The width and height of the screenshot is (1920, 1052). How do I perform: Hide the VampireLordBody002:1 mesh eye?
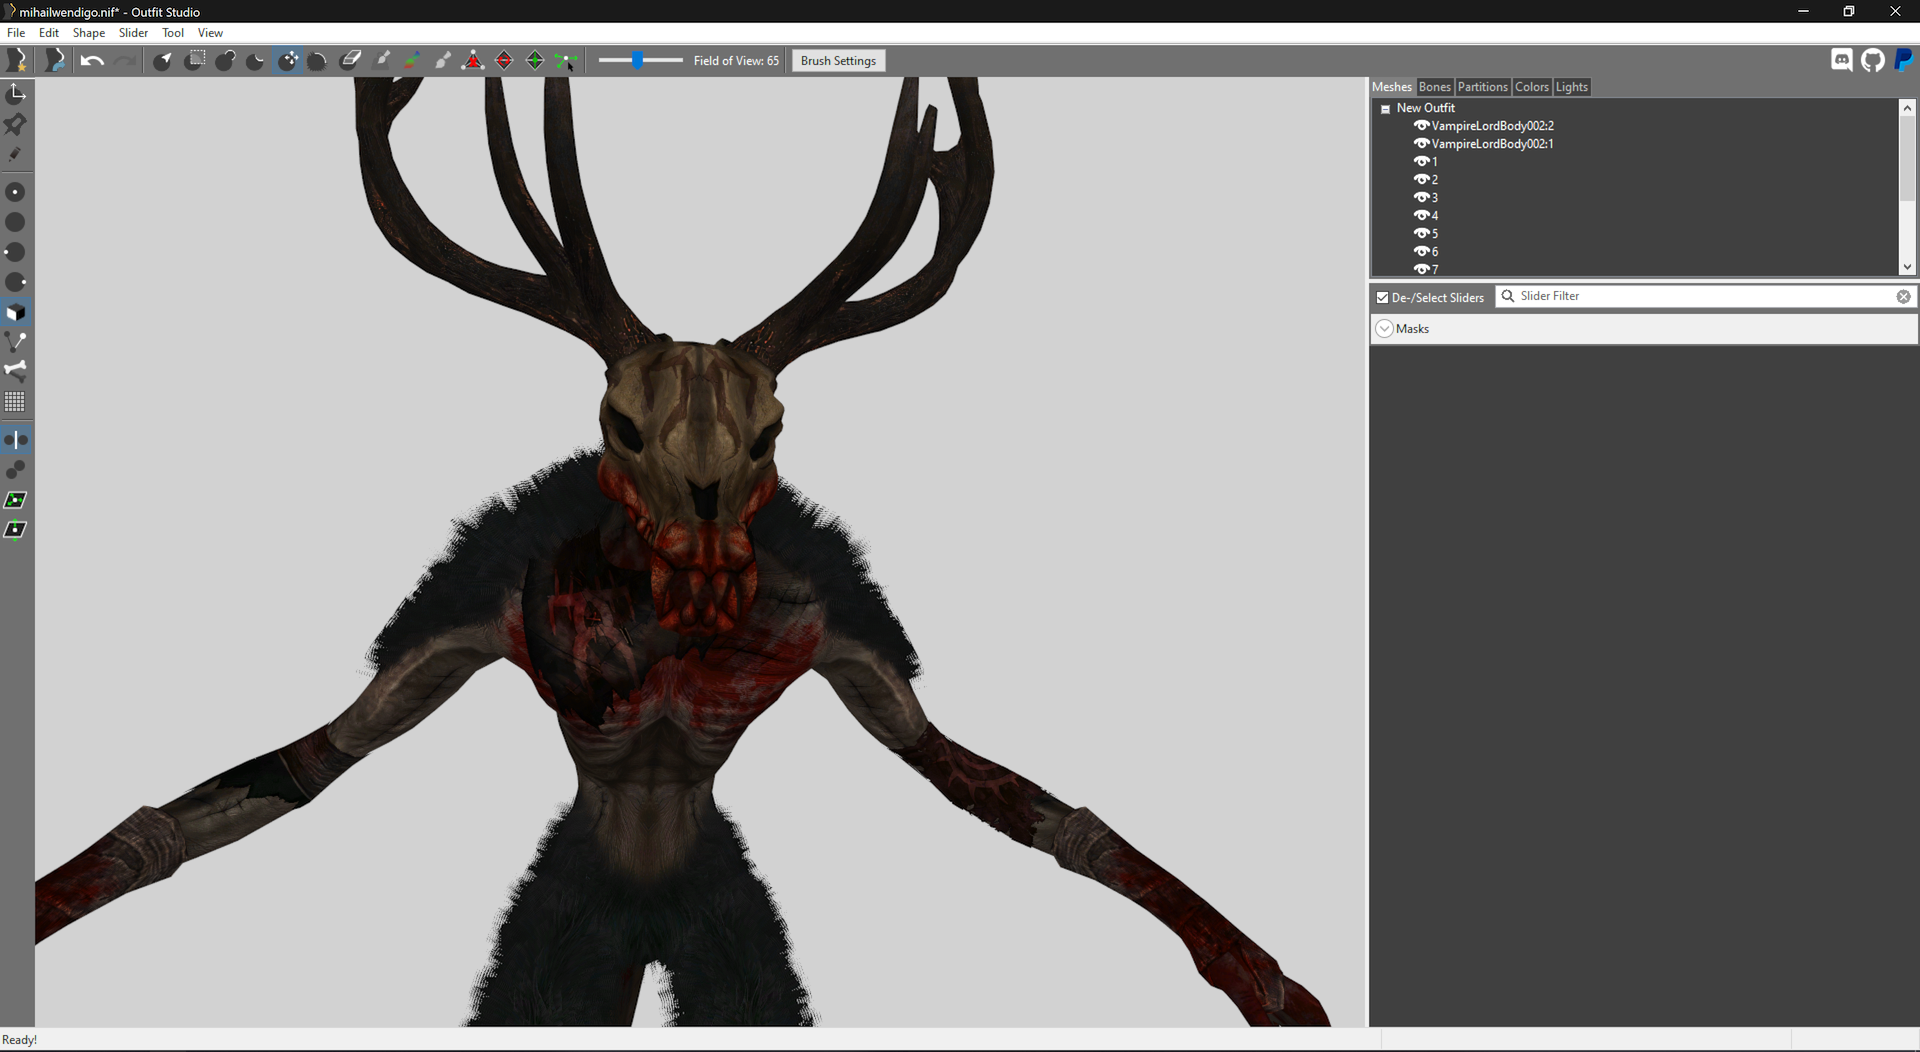pos(1421,143)
